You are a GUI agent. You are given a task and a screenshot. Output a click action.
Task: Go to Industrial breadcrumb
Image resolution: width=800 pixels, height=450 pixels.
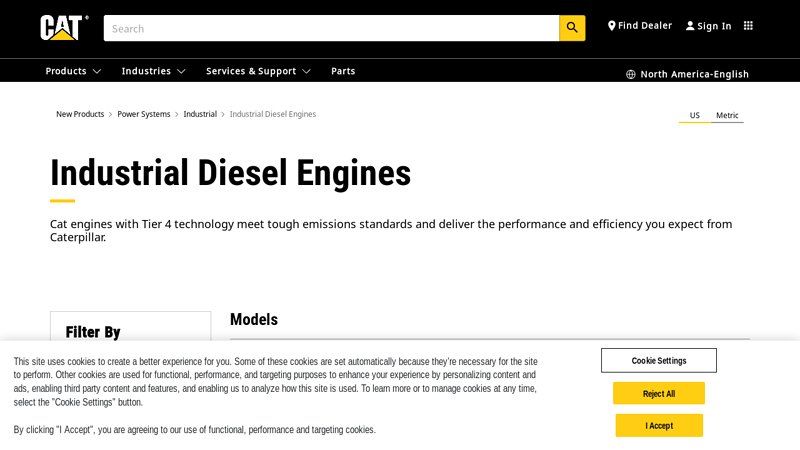(200, 114)
